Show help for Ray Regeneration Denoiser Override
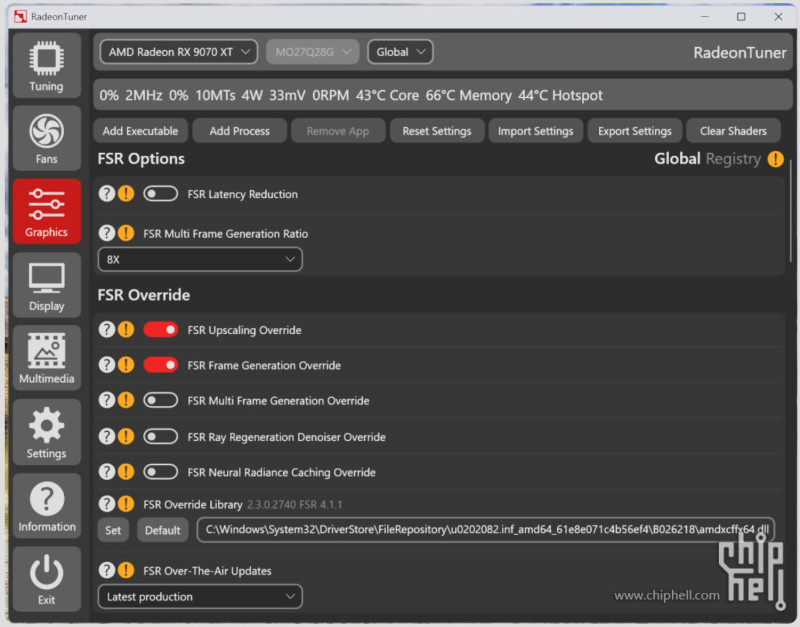 [107, 436]
